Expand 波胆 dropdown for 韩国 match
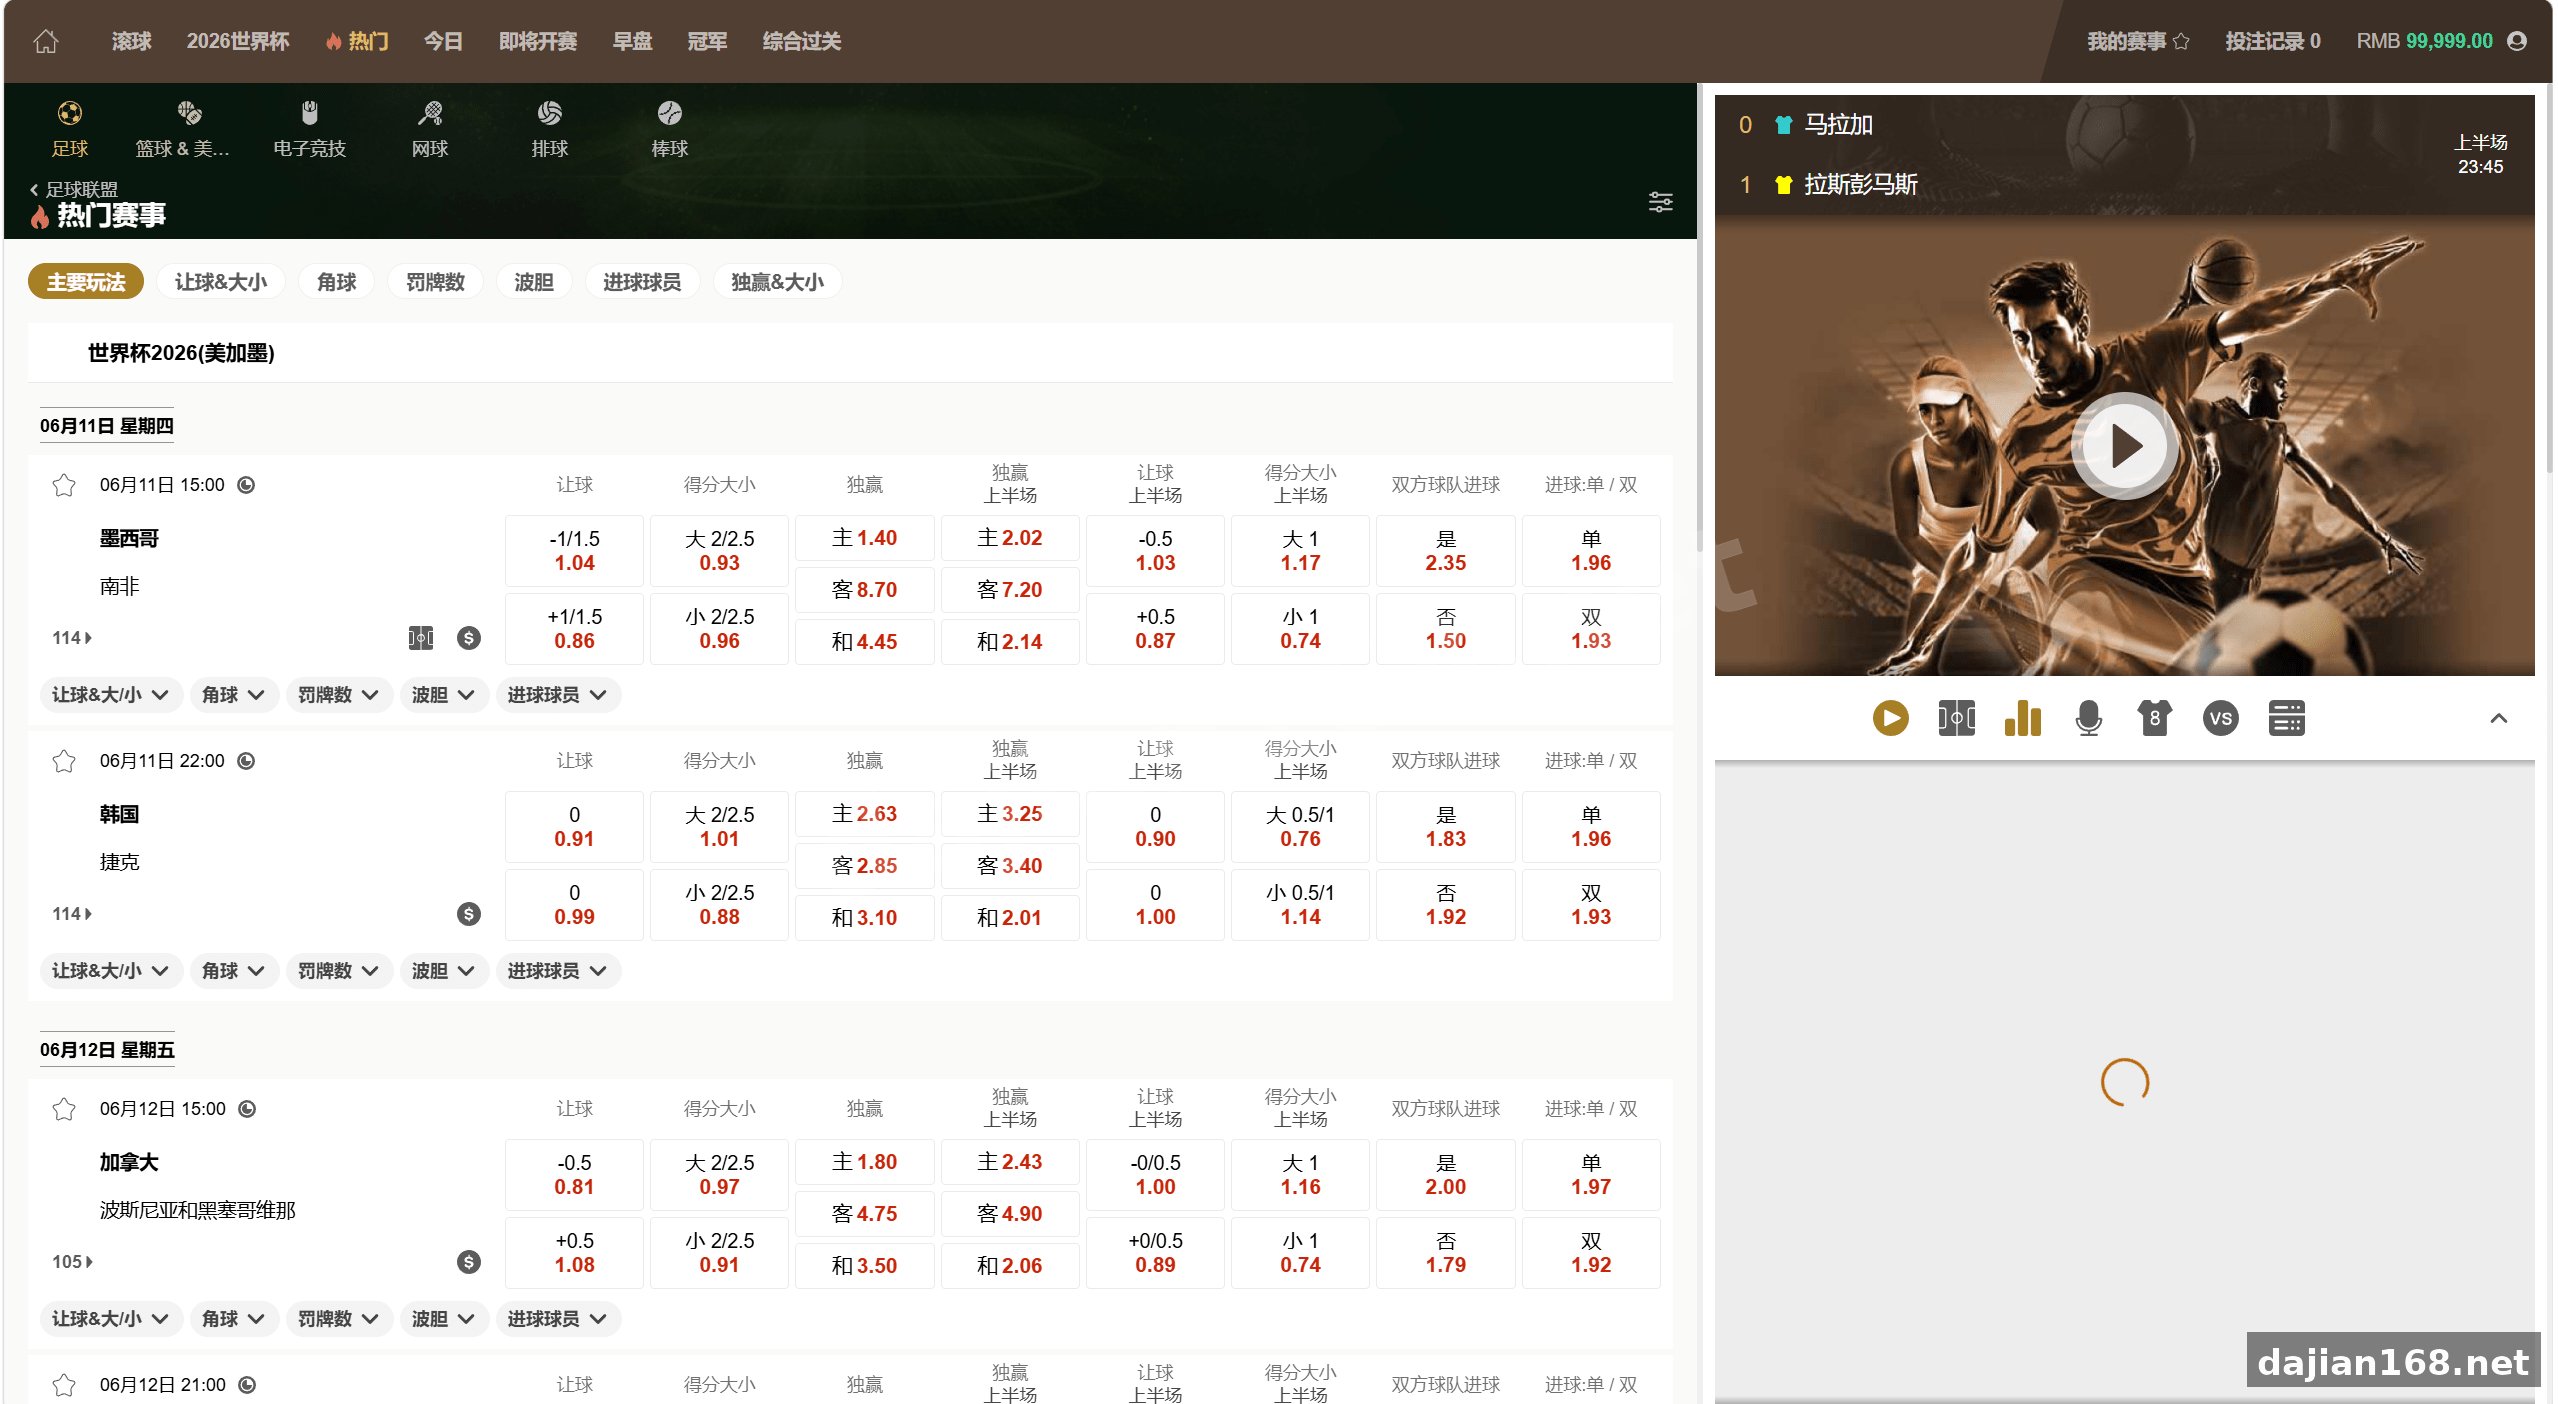This screenshot has height=1404, width=2558. tap(443, 971)
